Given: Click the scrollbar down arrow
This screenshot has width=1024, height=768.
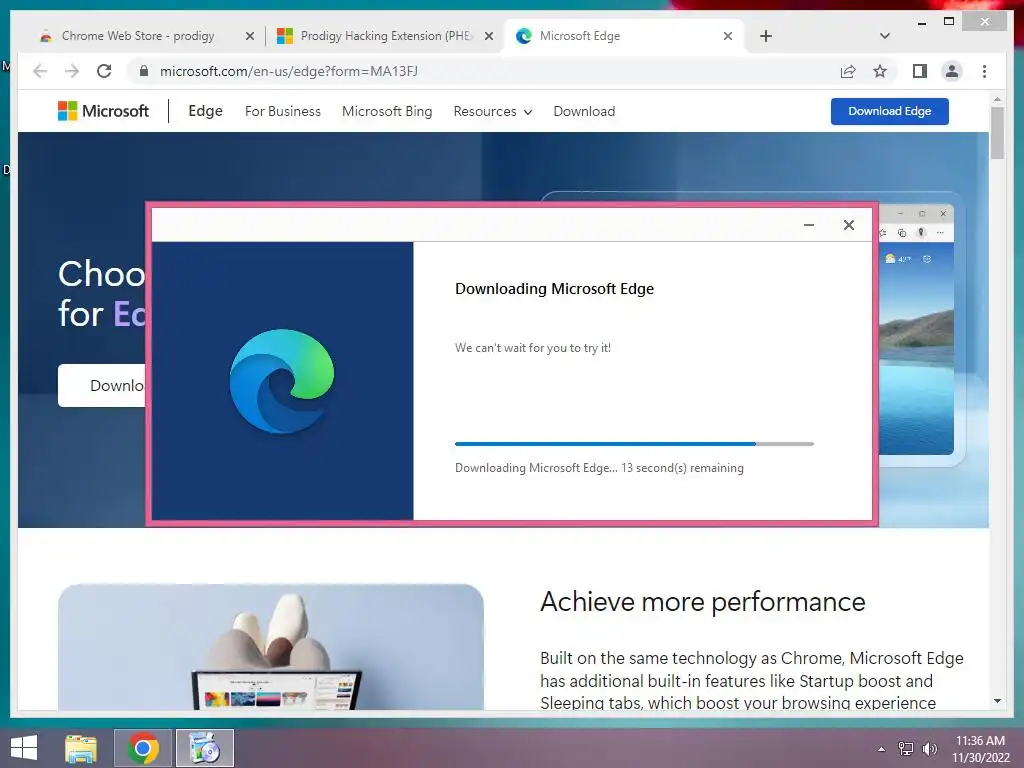Looking at the screenshot, I should pos(997,701).
